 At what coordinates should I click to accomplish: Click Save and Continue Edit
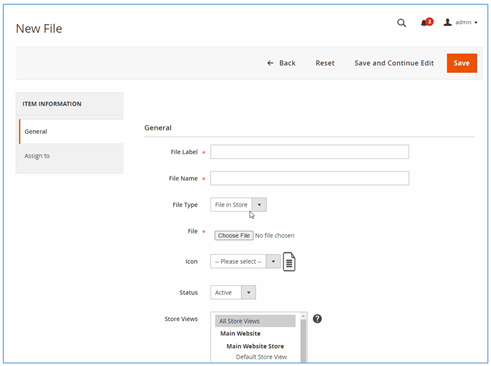(394, 63)
